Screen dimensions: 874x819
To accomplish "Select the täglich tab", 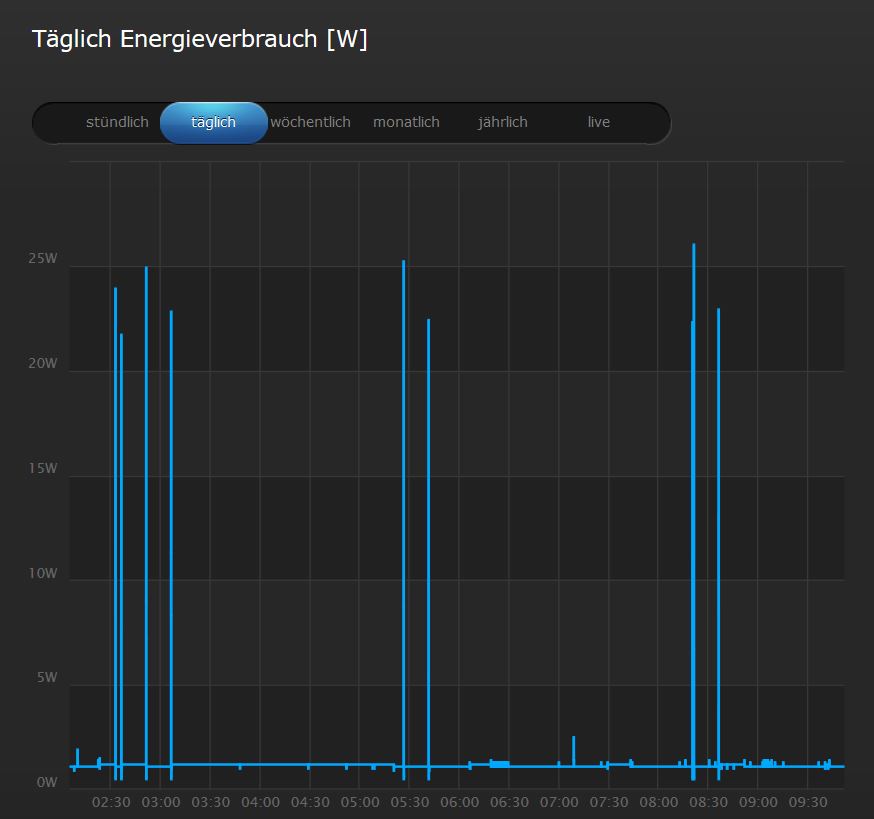I will tap(213, 122).
